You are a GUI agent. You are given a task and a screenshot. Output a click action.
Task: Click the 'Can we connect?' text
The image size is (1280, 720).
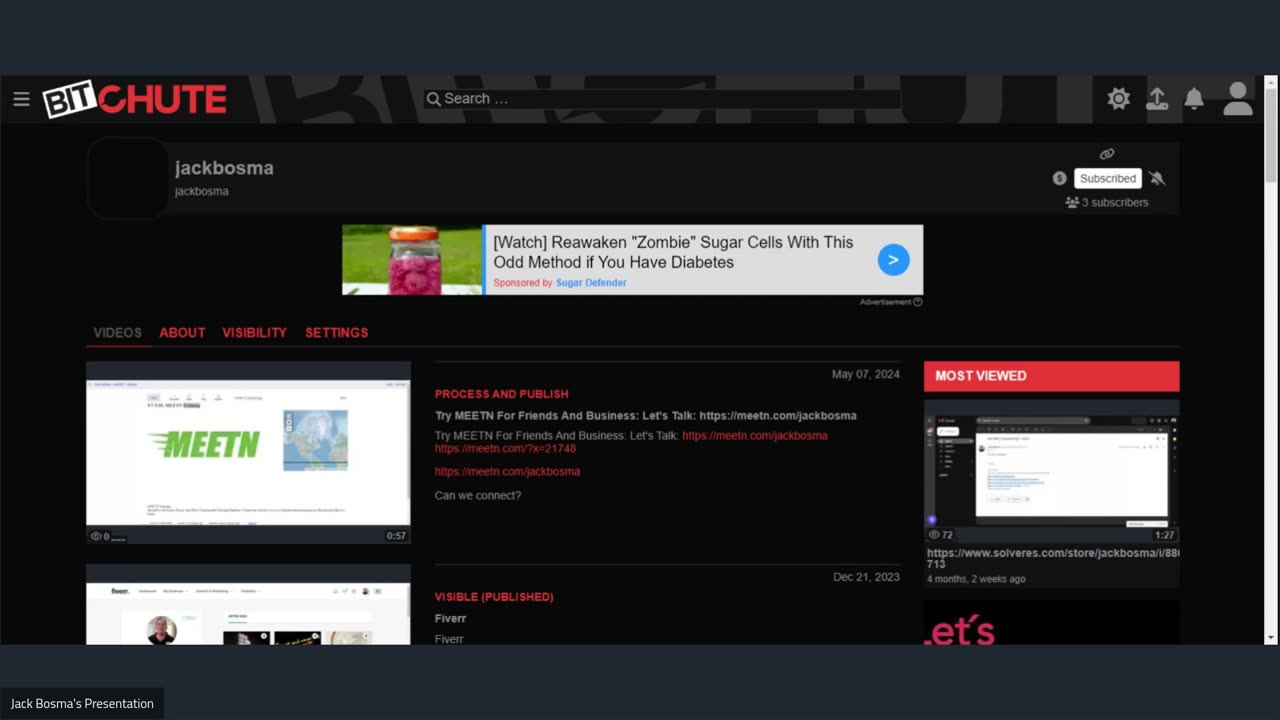pyautogui.click(x=478, y=496)
